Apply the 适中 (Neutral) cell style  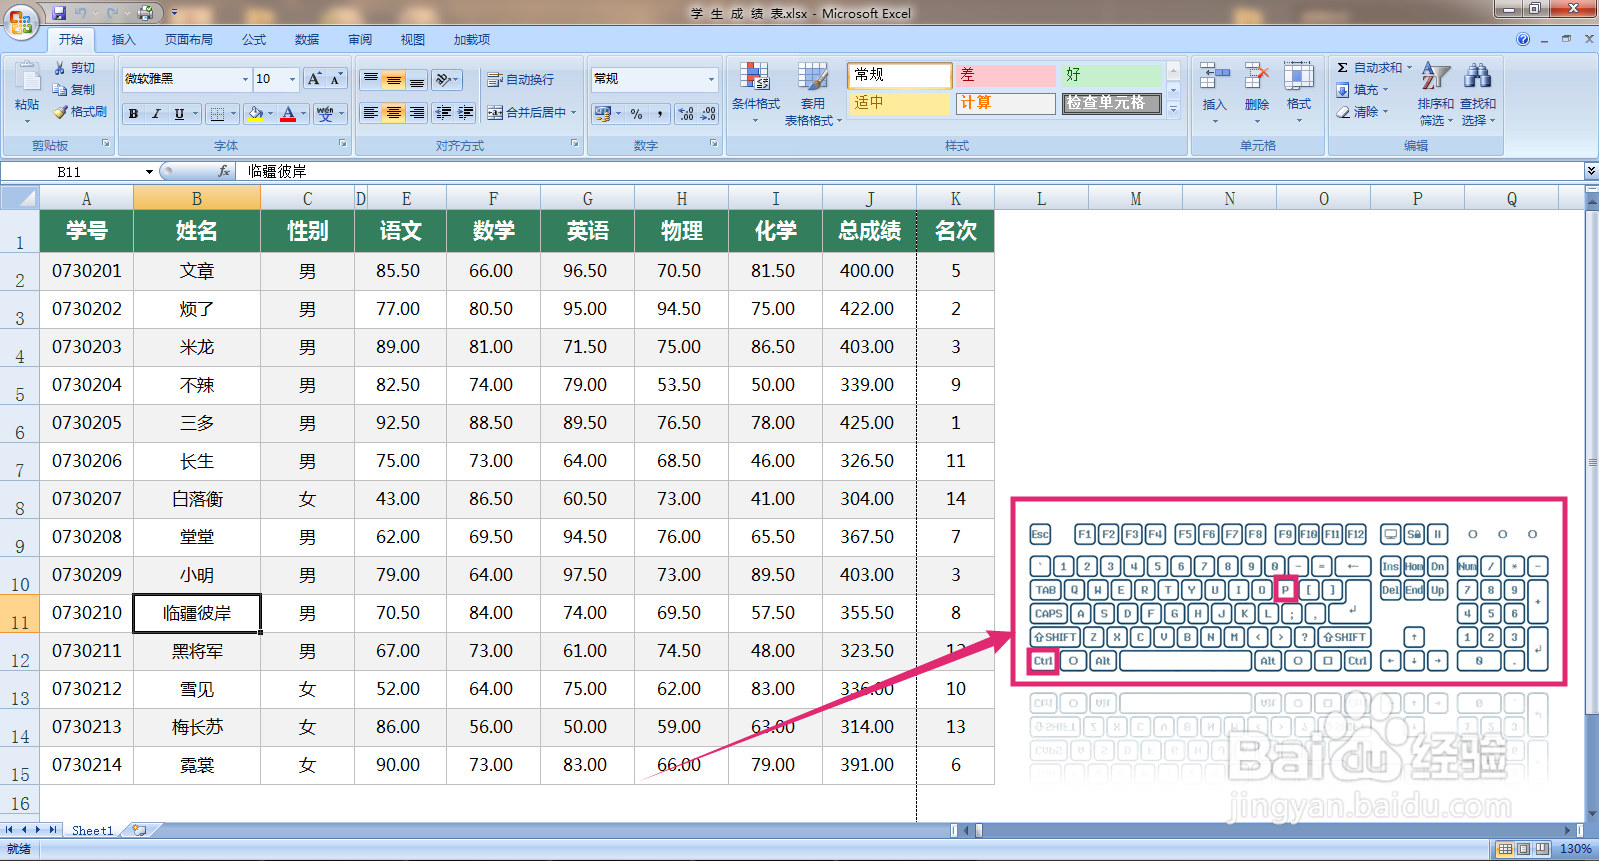pyautogui.click(x=899, y=103)
